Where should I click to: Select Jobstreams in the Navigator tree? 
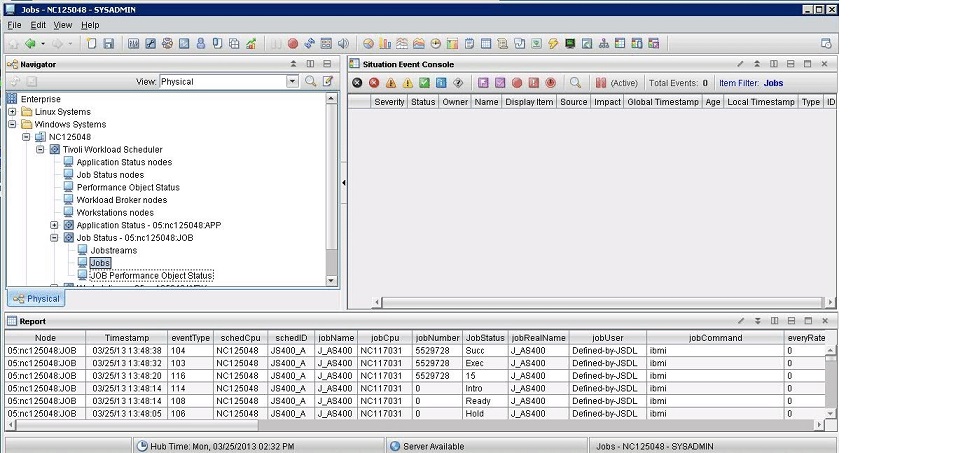[114, 250]
